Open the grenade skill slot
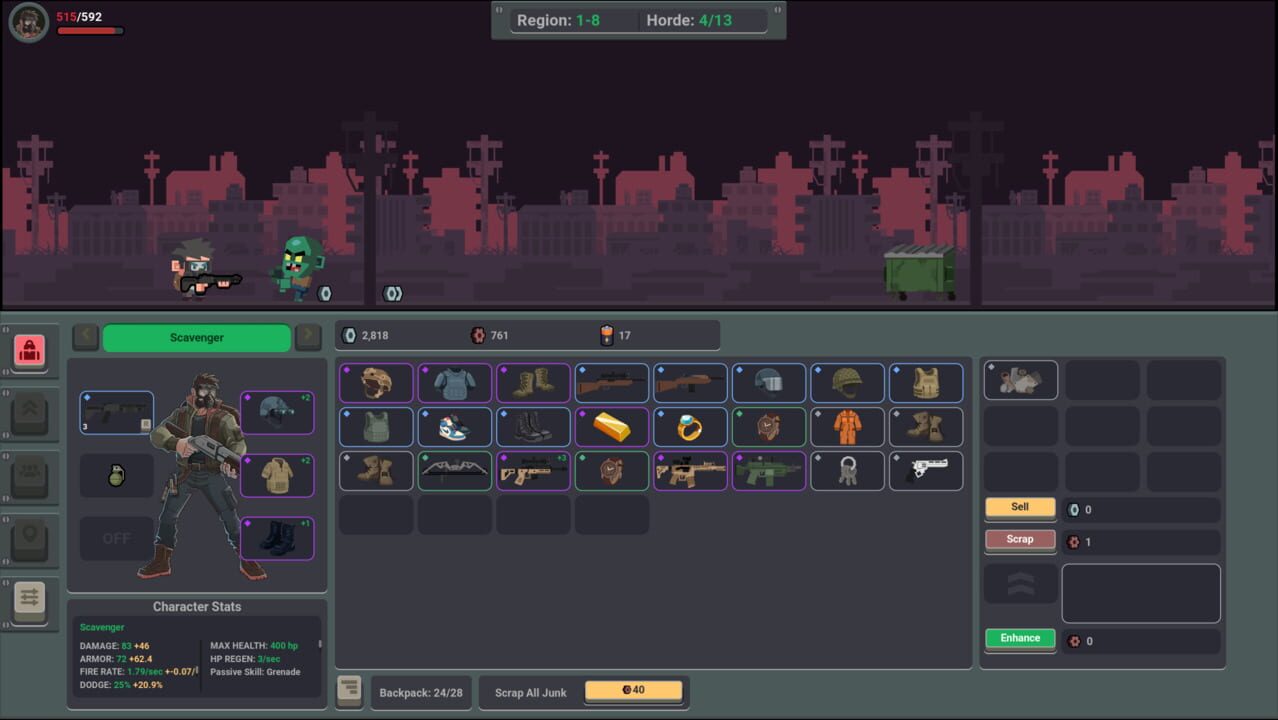 tap(117, 476)
